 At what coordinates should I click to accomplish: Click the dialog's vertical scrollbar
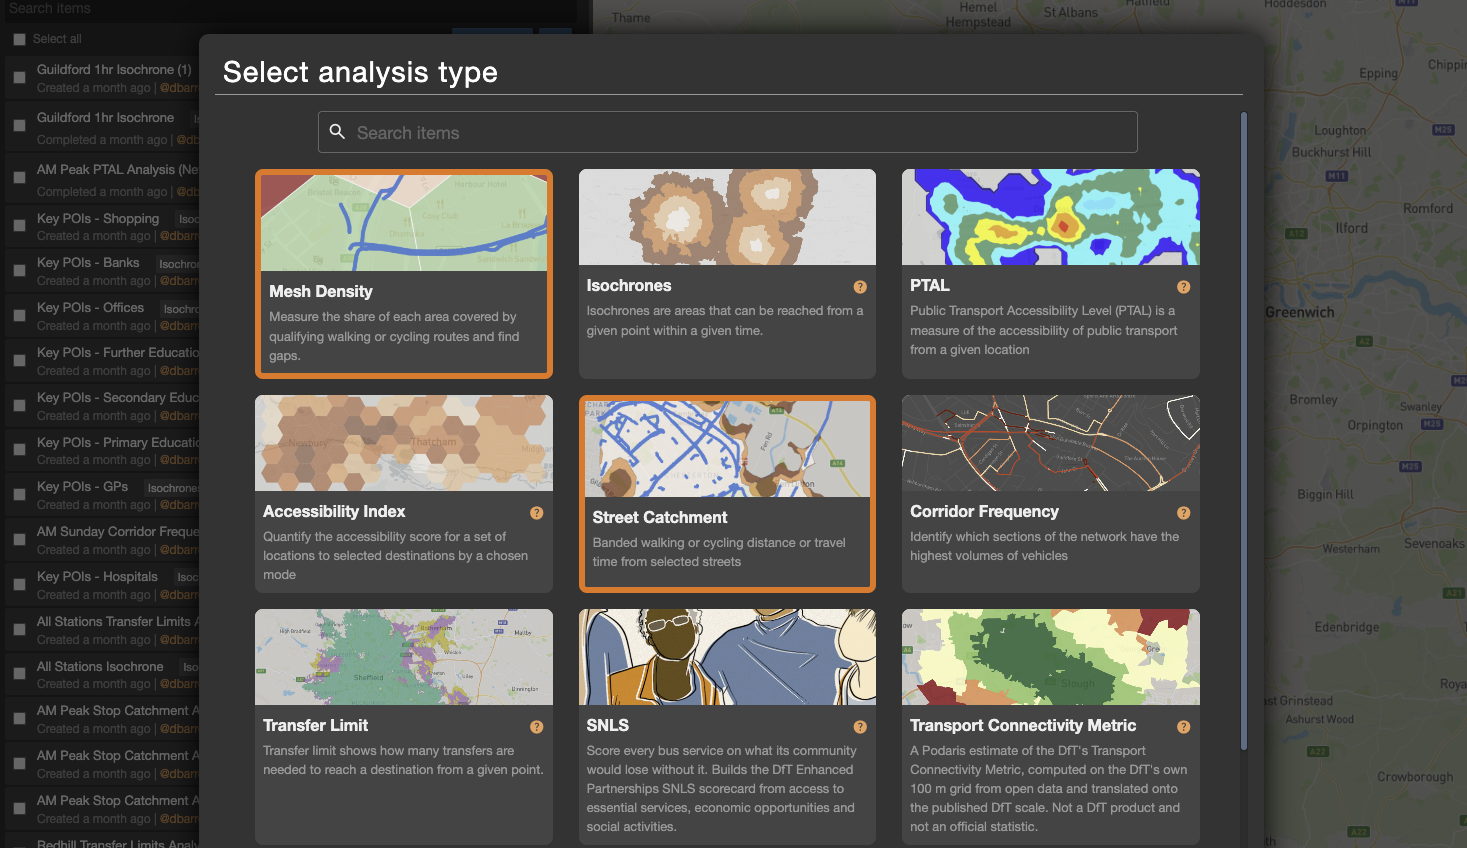pyautogui.click(x=1244, y=430)
